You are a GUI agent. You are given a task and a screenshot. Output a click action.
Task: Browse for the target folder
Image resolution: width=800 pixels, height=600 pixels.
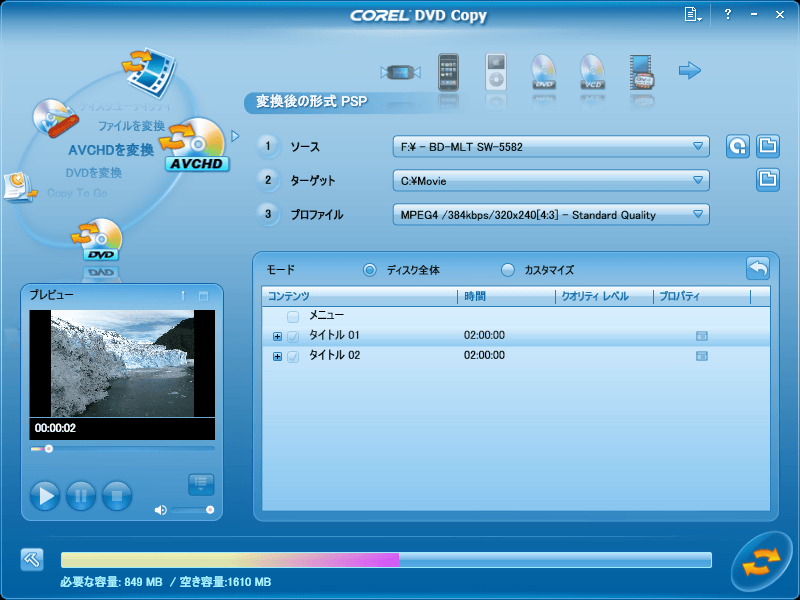click(x=768, y=180)
